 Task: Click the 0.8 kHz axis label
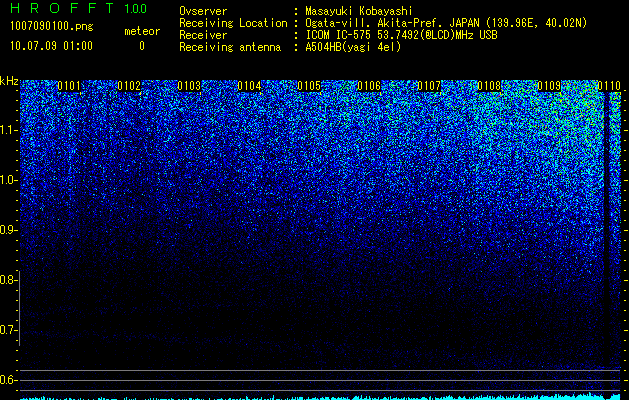pyautogui.click(x=8, y=280)
